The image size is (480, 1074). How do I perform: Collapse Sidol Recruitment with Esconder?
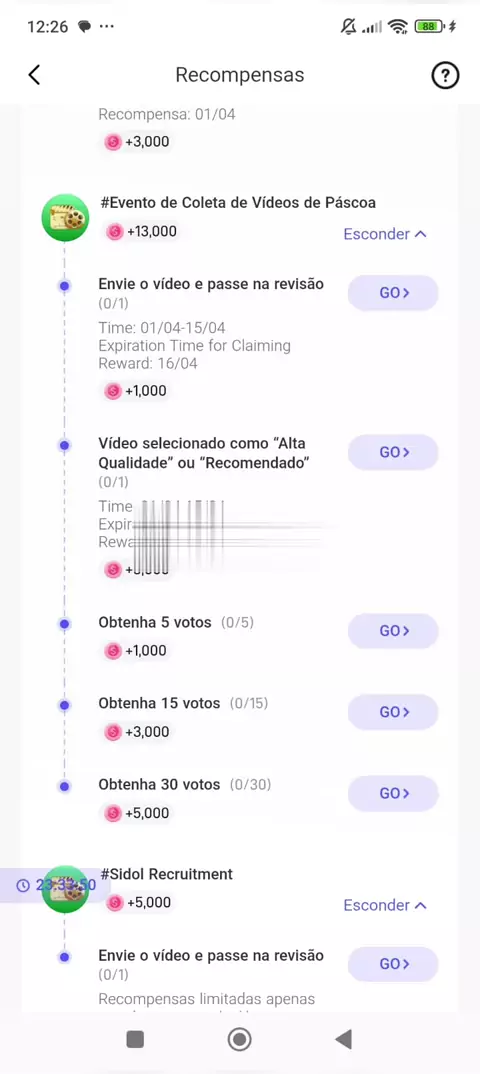pos(385,906)
